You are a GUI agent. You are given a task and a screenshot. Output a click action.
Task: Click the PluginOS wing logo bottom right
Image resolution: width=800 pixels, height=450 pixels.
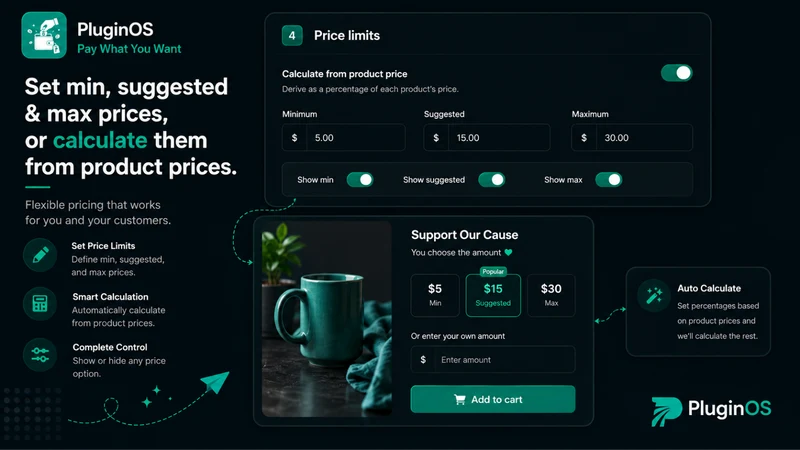point(666,411)
